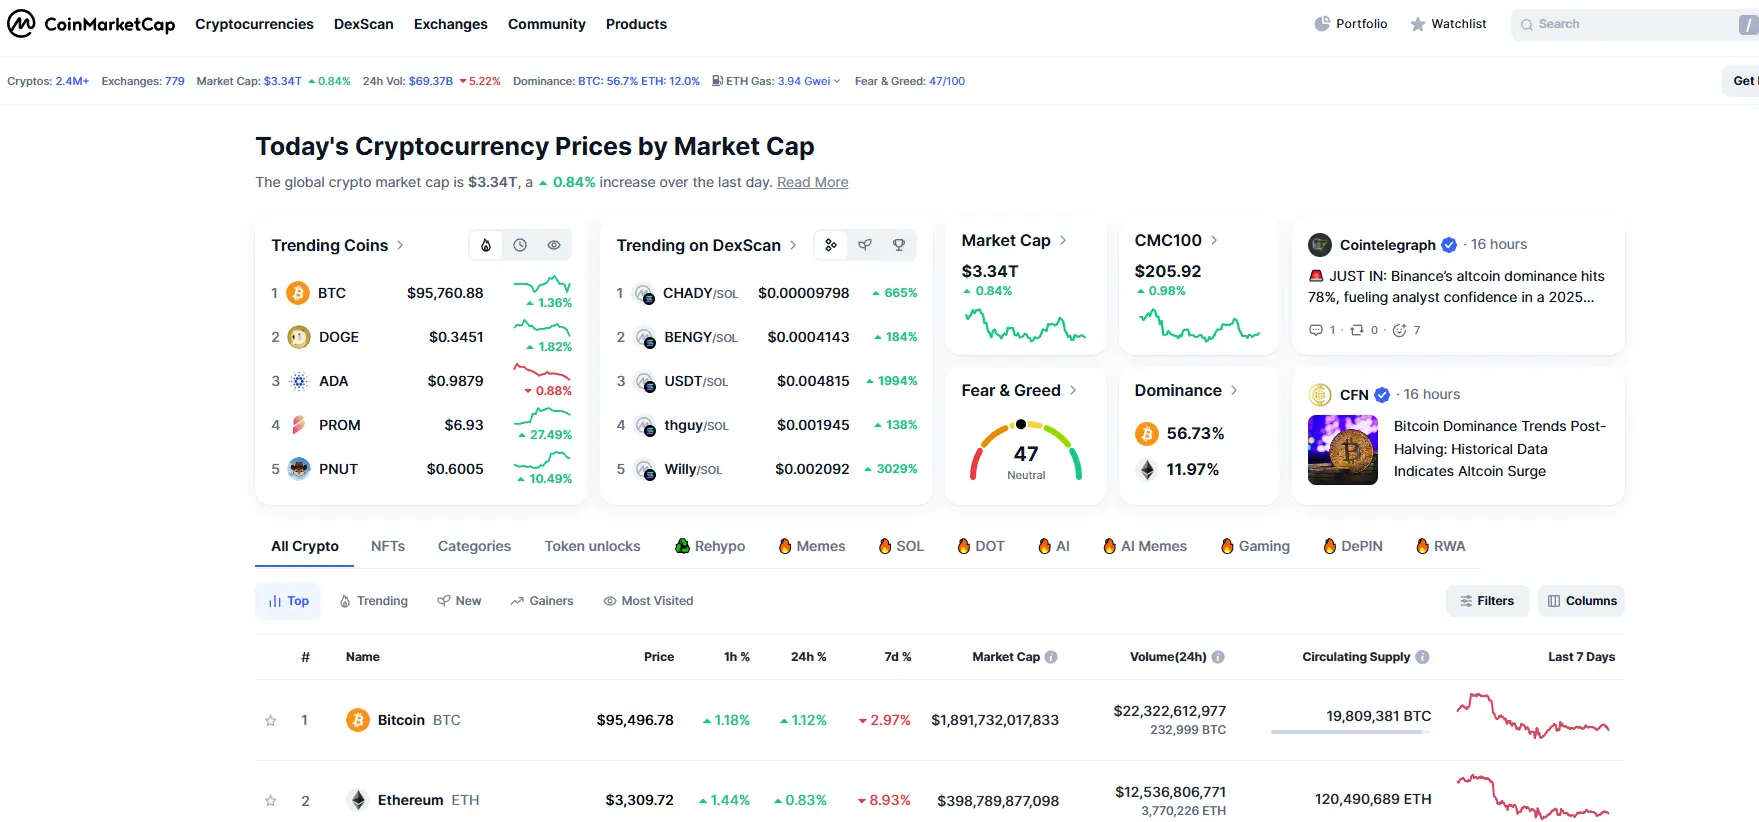1759x822 pixels.
Task: Click the Read More link
Action: point(812,182)
